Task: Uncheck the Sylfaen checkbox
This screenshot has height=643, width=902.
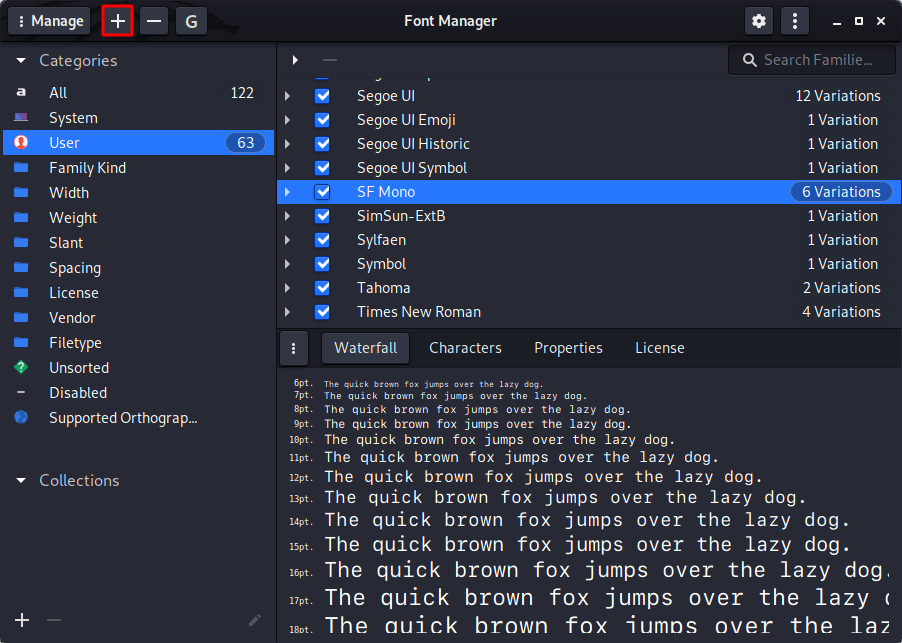Action: [322, 240]
